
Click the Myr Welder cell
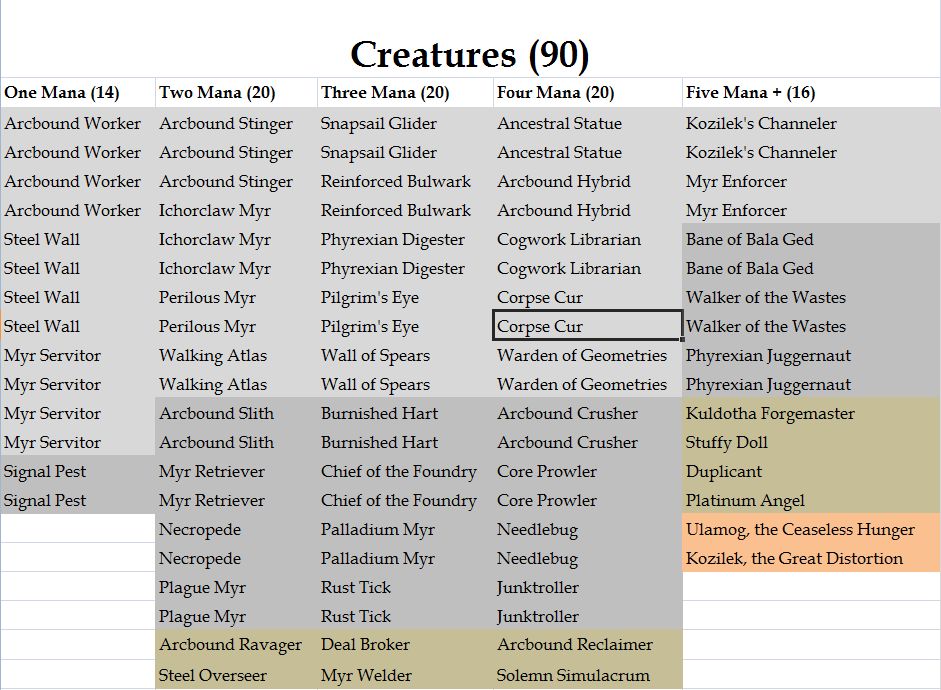coord(406,675)
